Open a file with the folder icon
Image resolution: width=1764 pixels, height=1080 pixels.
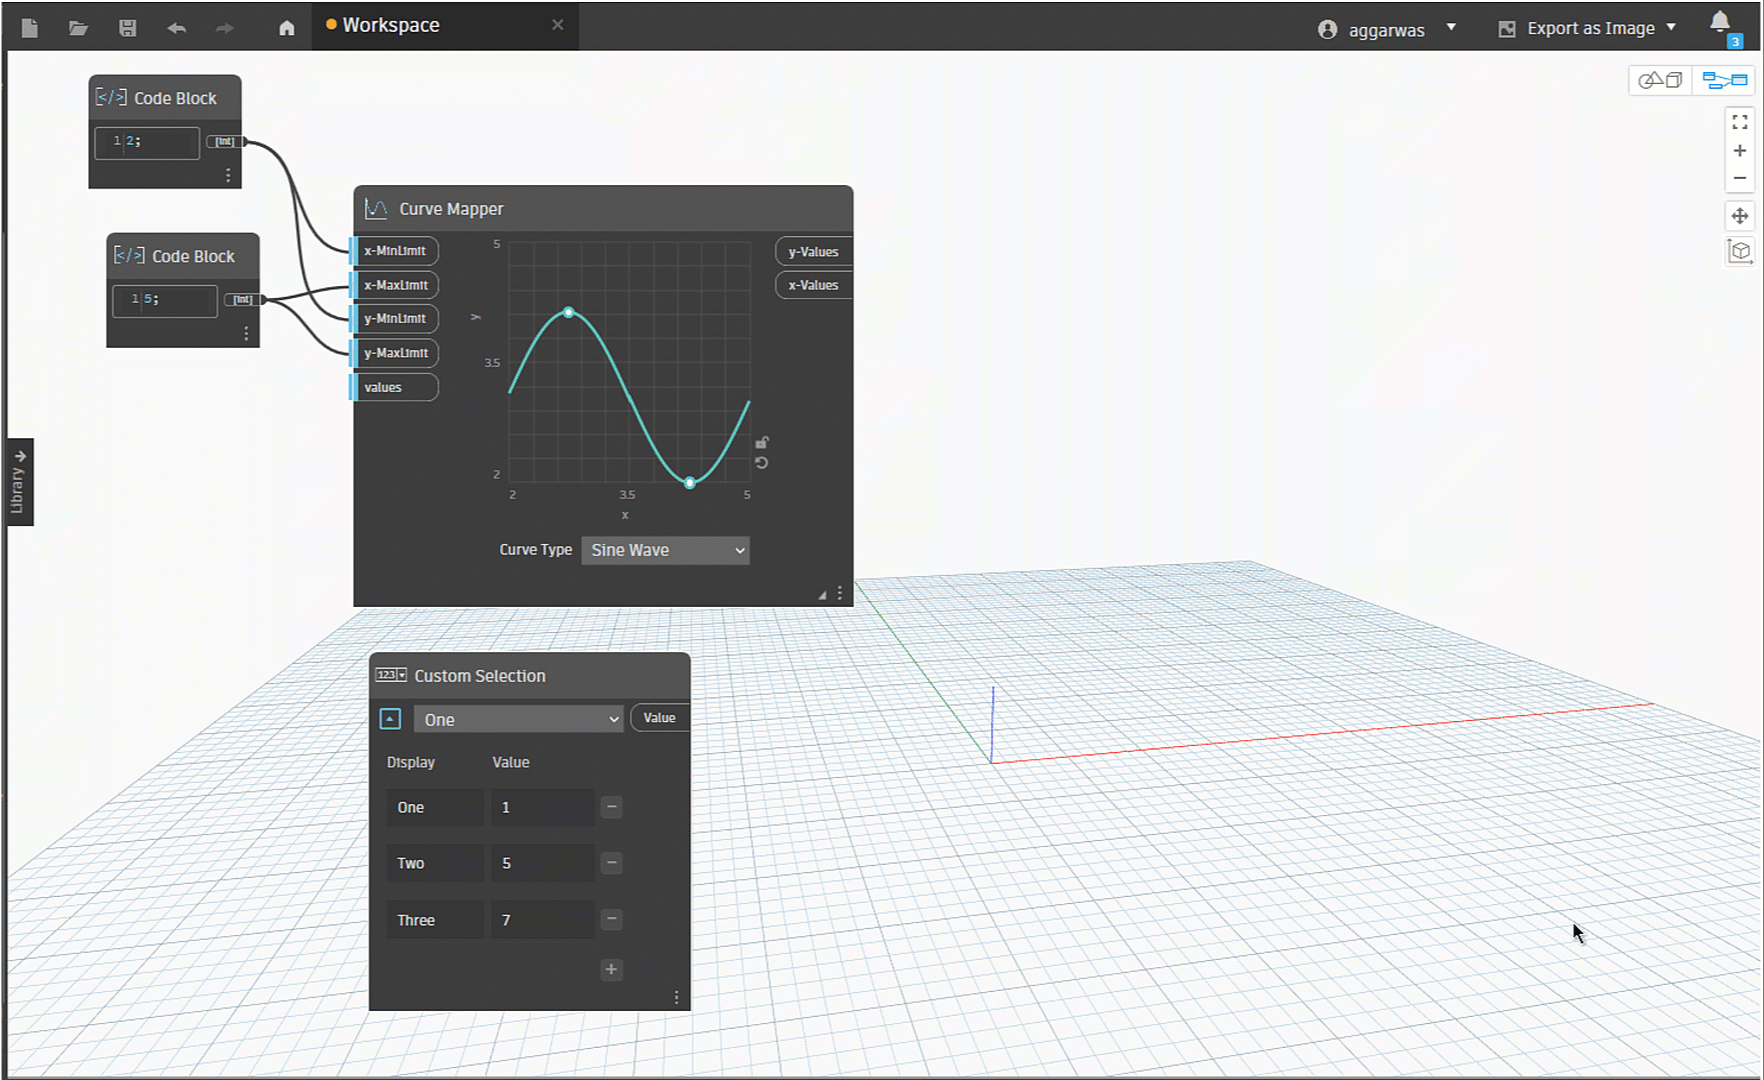(x=78, y=28)
